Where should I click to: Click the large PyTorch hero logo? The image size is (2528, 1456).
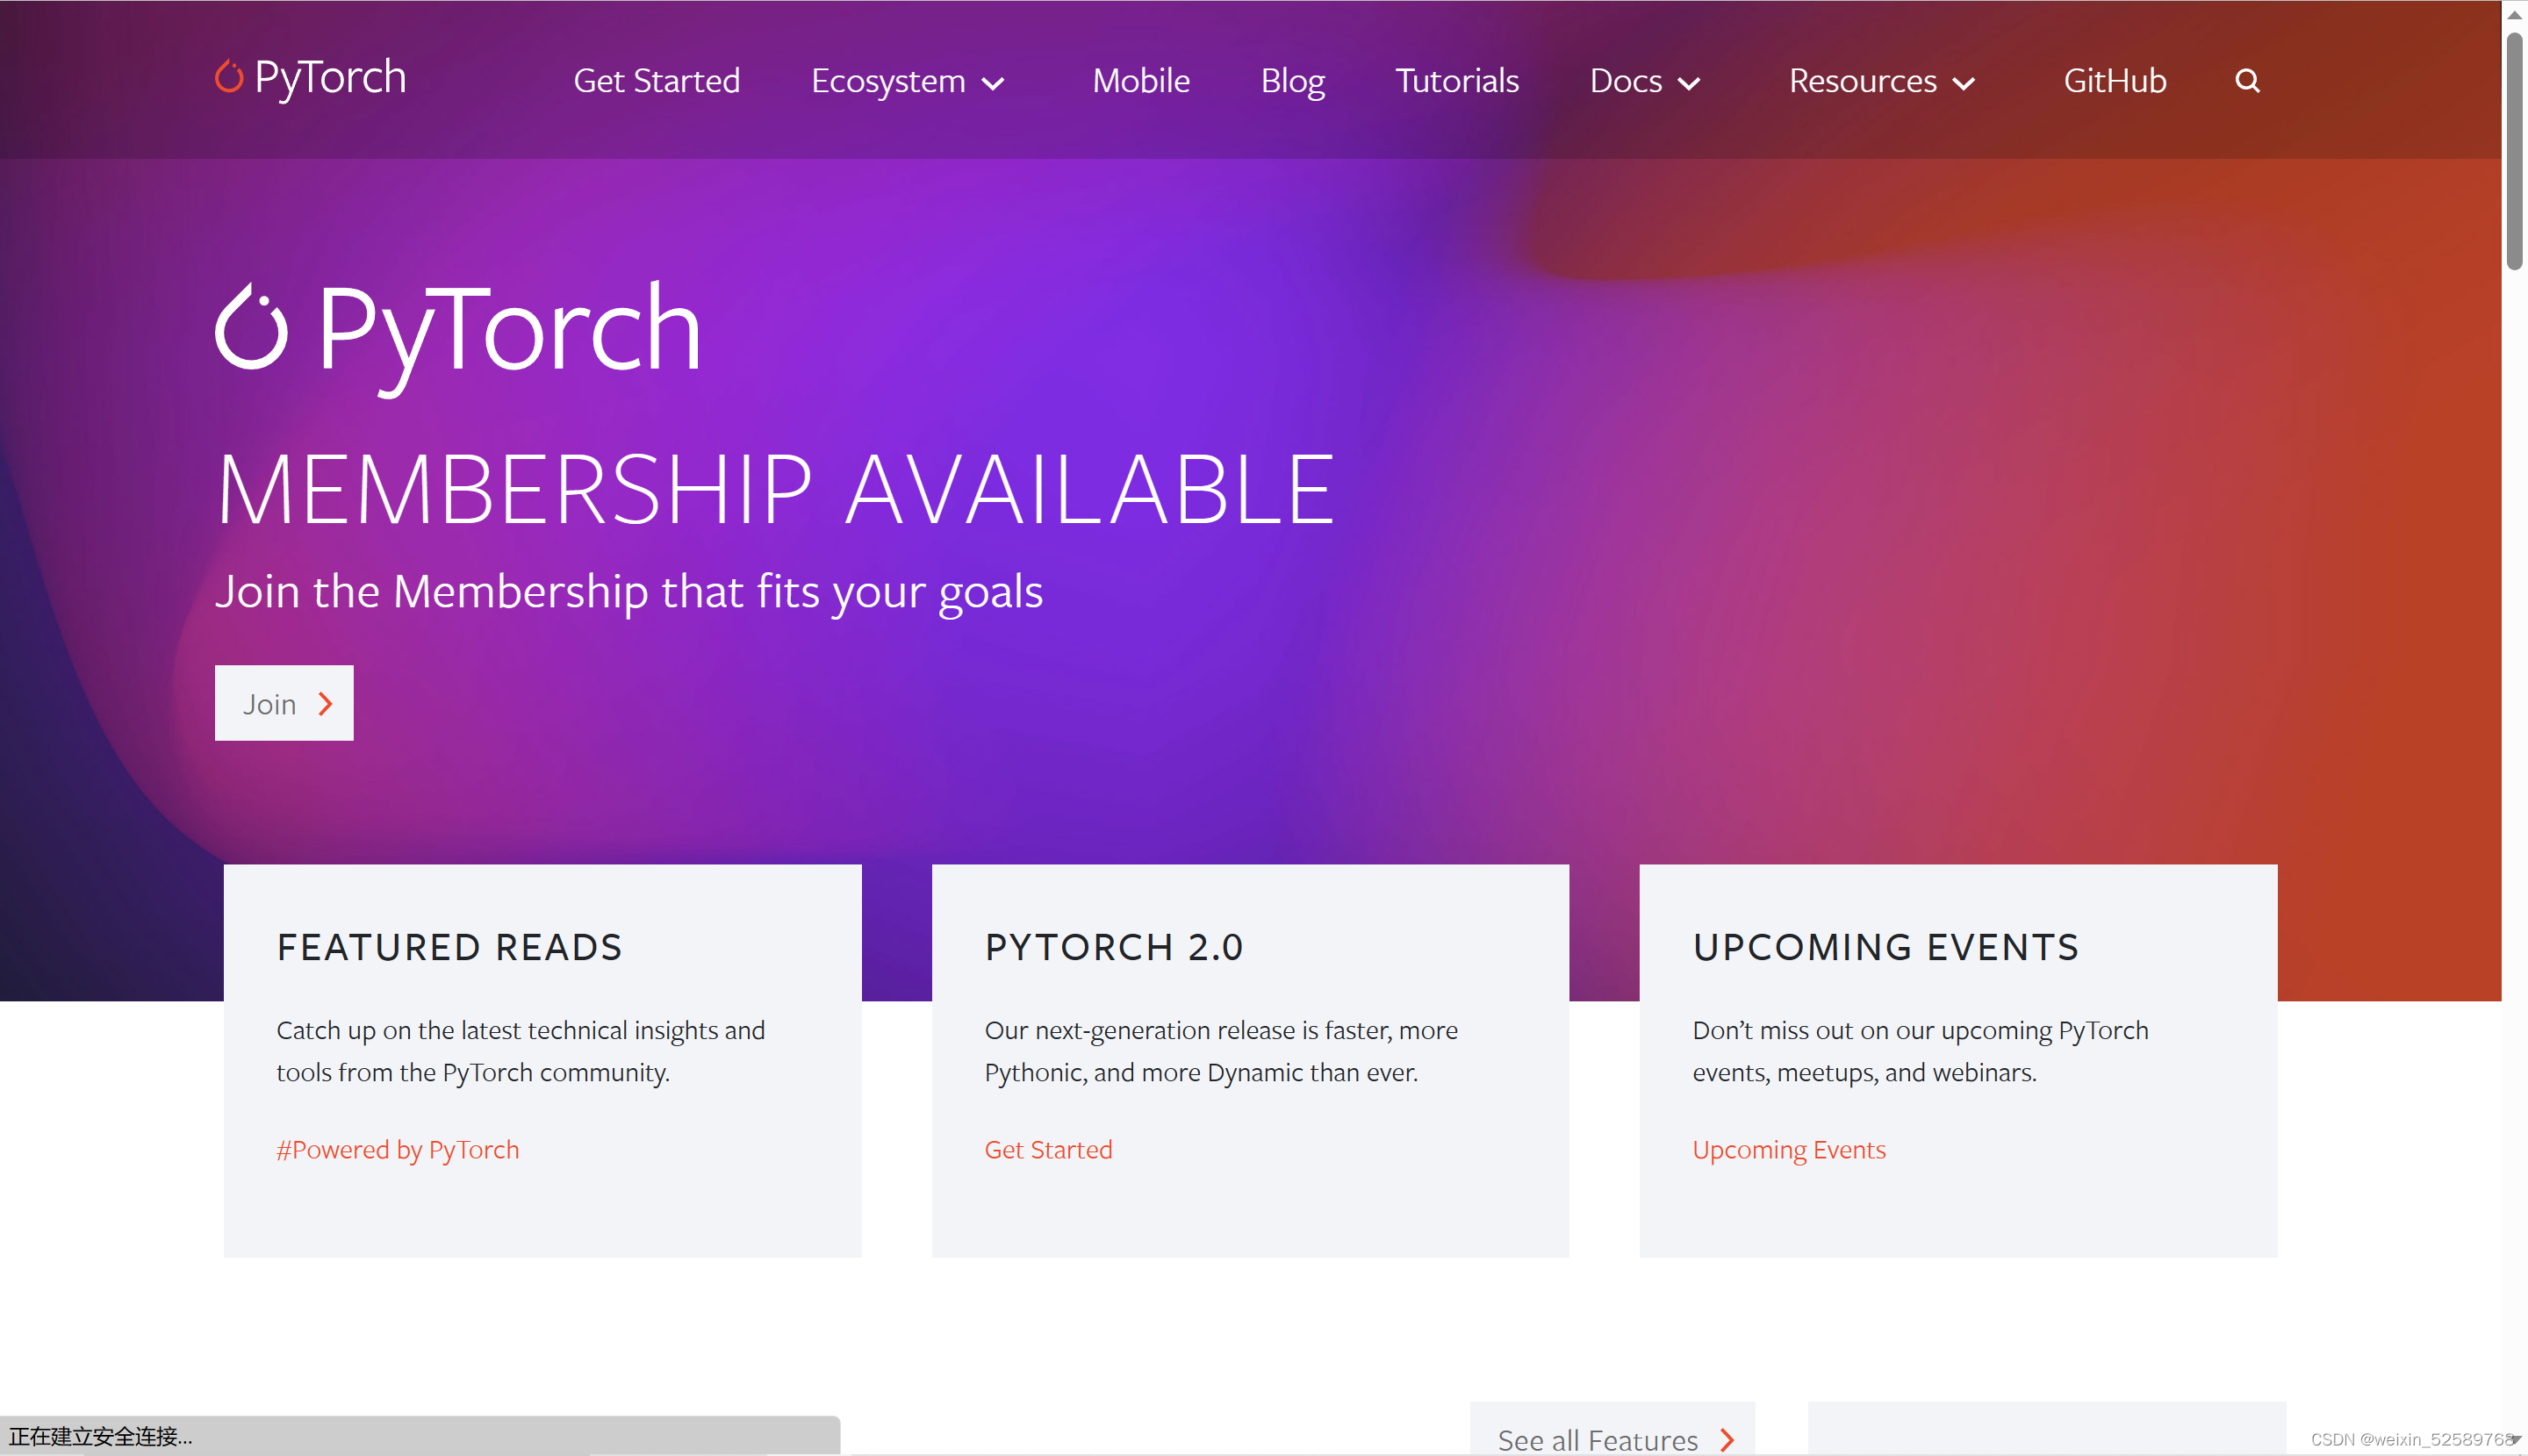click(x=457, y=330)
